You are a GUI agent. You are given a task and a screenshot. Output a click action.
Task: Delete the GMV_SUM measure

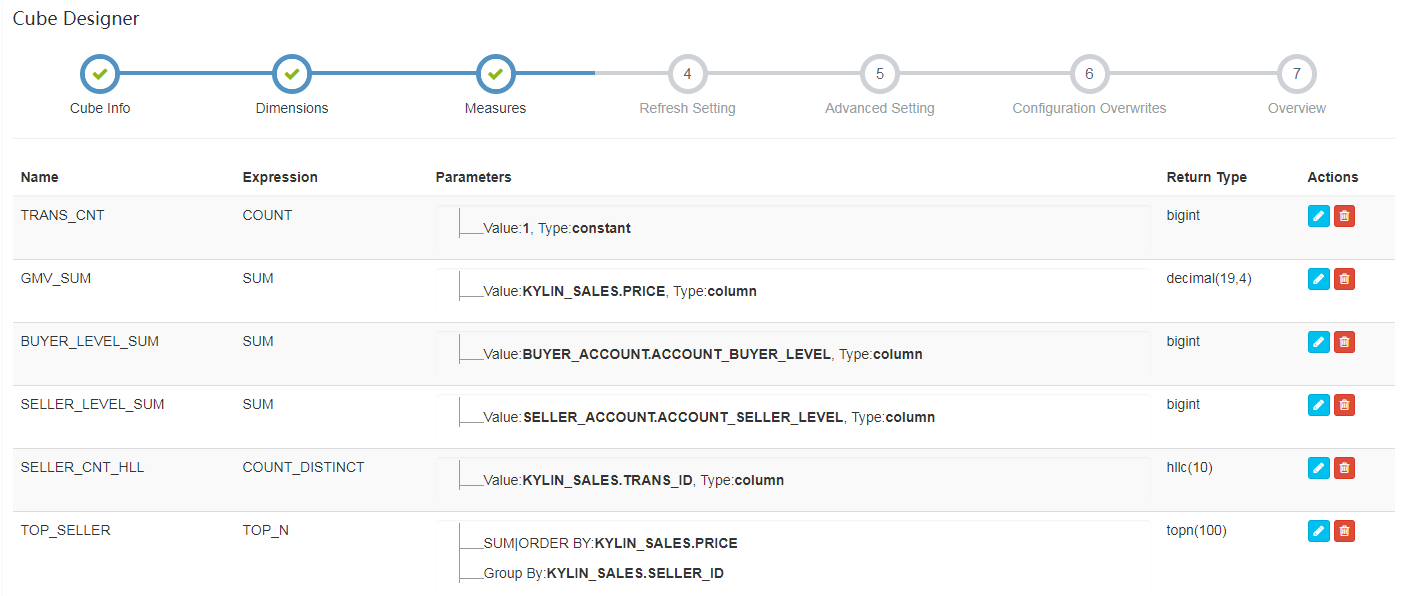(1344, 279)
